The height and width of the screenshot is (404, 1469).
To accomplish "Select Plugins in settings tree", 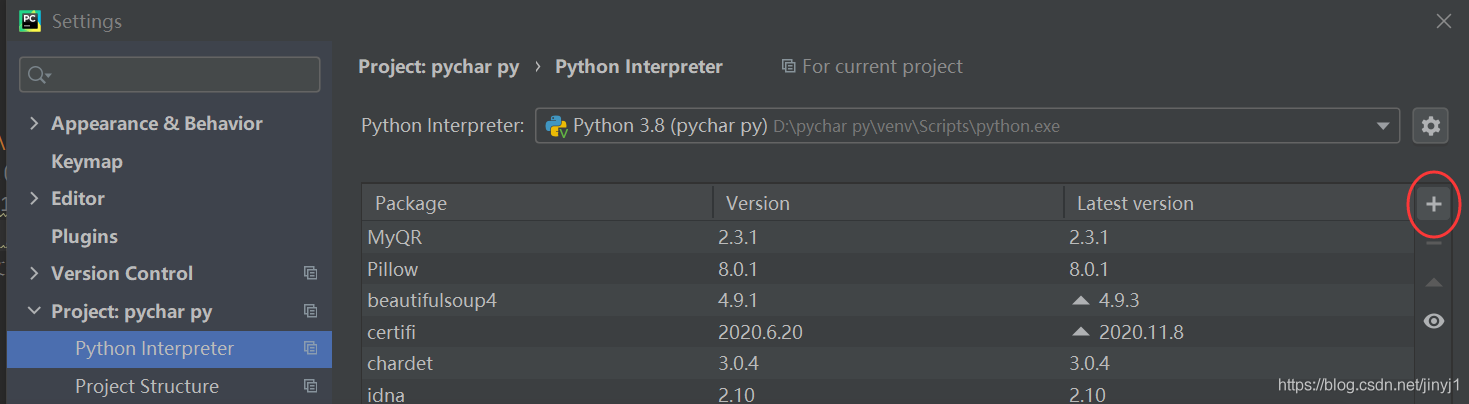I will [84, 236].
